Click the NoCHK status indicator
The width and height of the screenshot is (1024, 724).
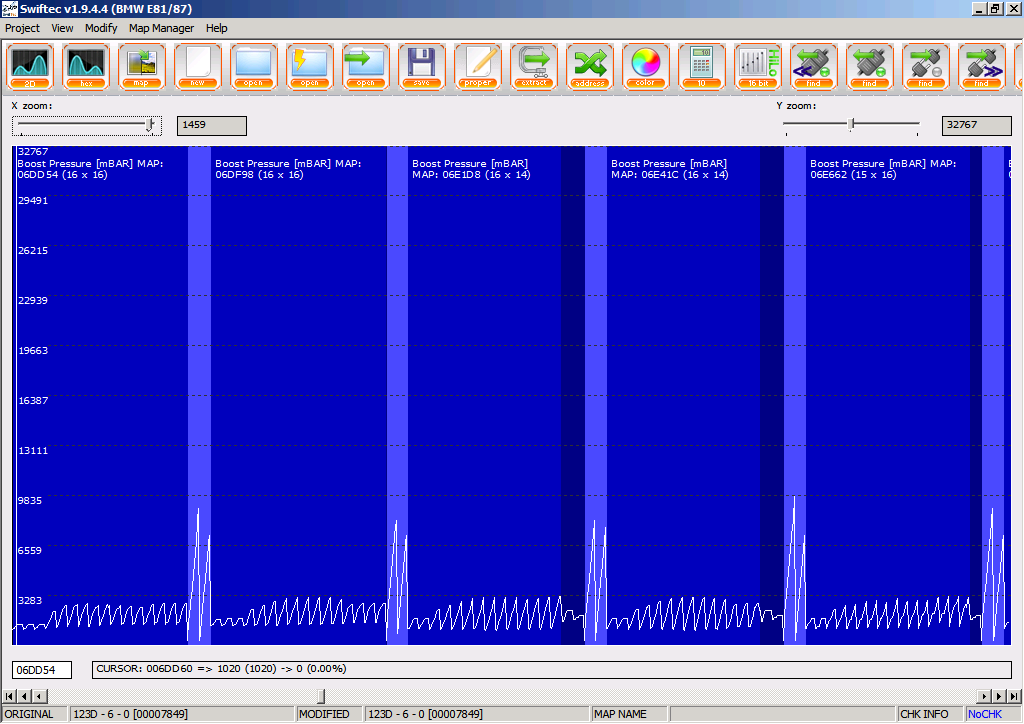[993, 714]
